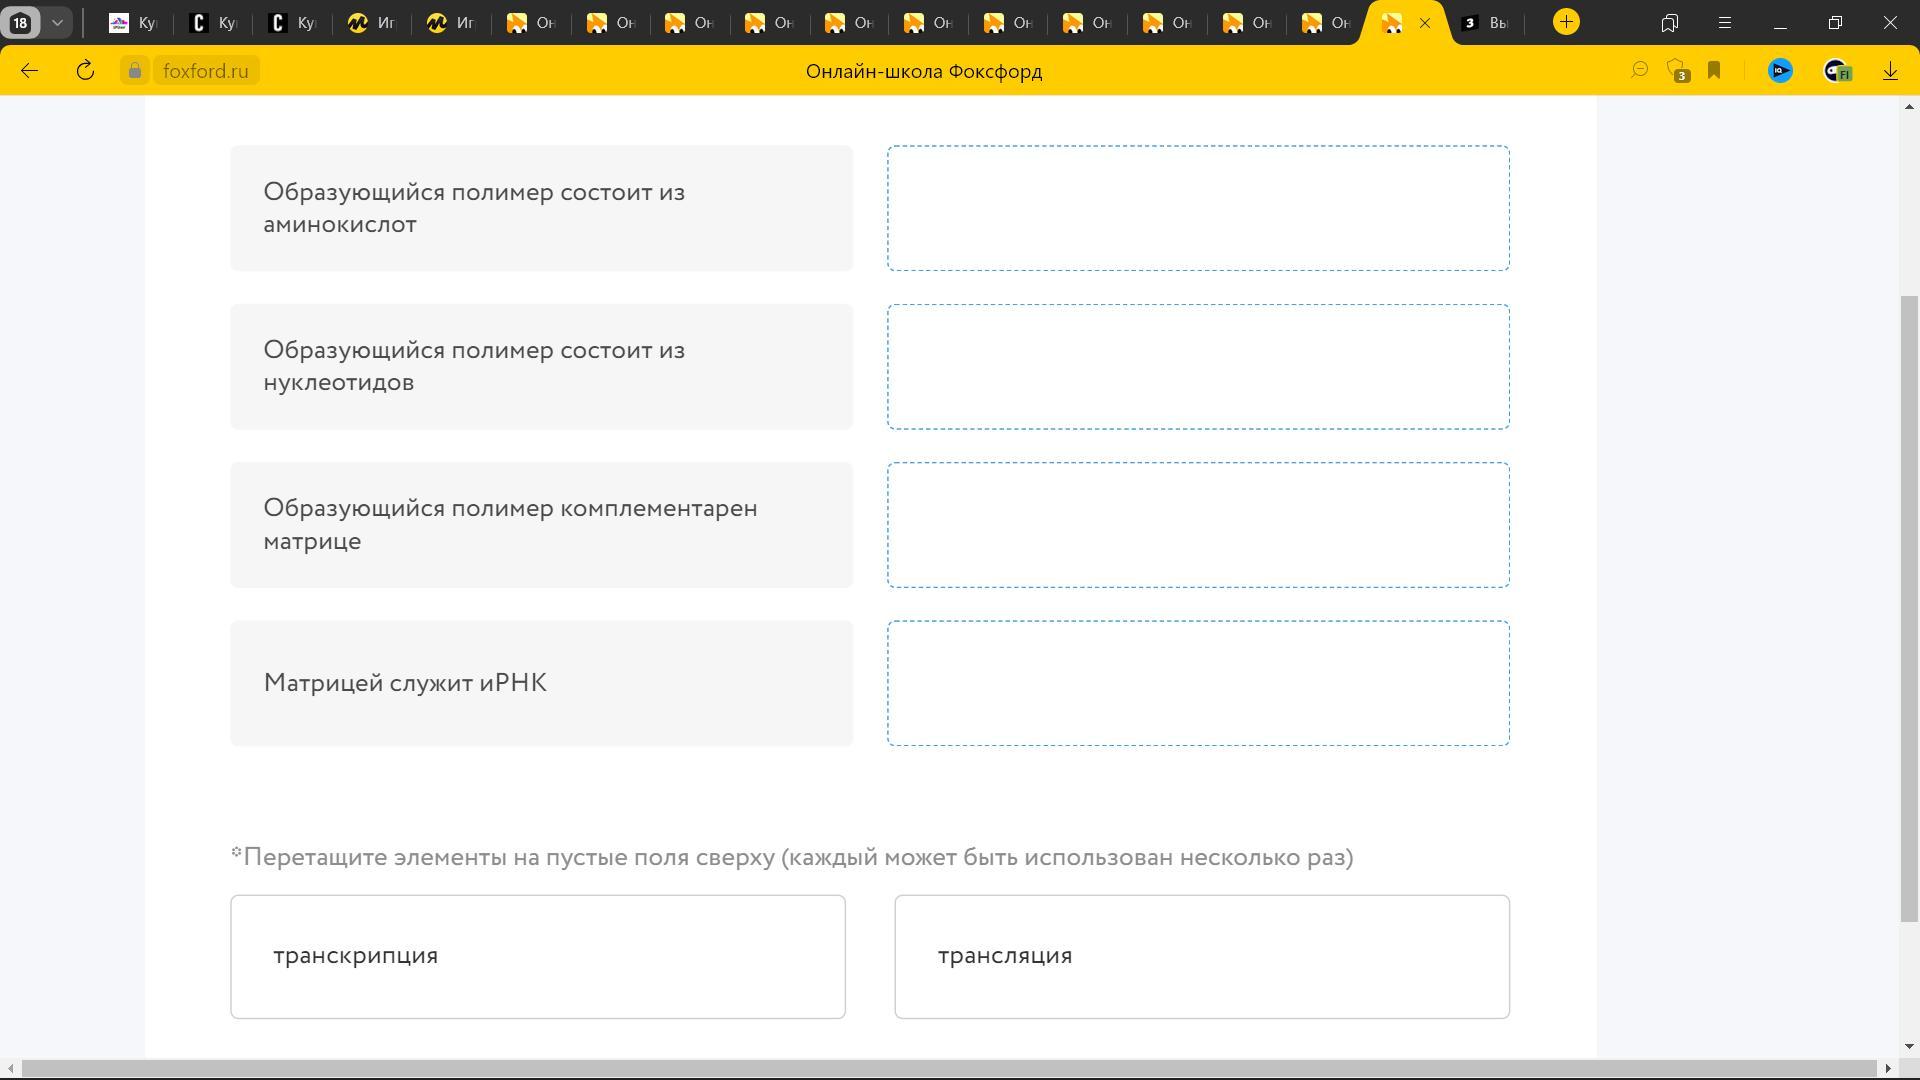Select the транскрипция answer option
Image resolution: width=1920 pixels, height=1080 pixels.
pyautogui.click(x=538, y=956)
